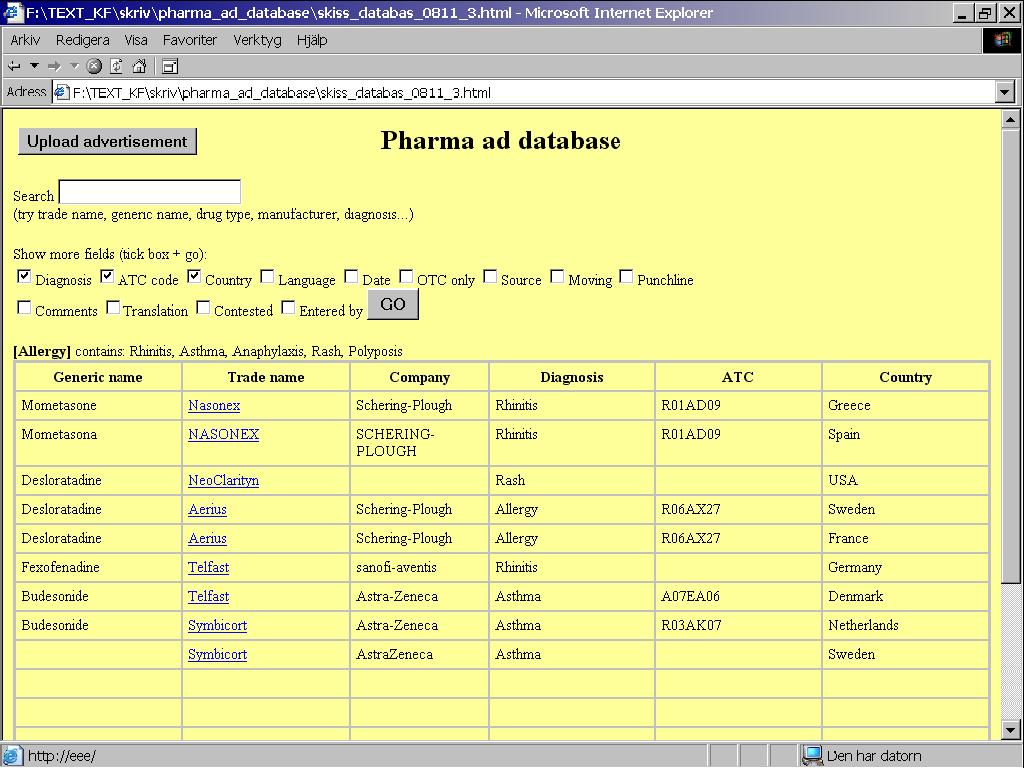Click the page icon in the address bar
Screen dimensions: 1024x768
point(61,93)
